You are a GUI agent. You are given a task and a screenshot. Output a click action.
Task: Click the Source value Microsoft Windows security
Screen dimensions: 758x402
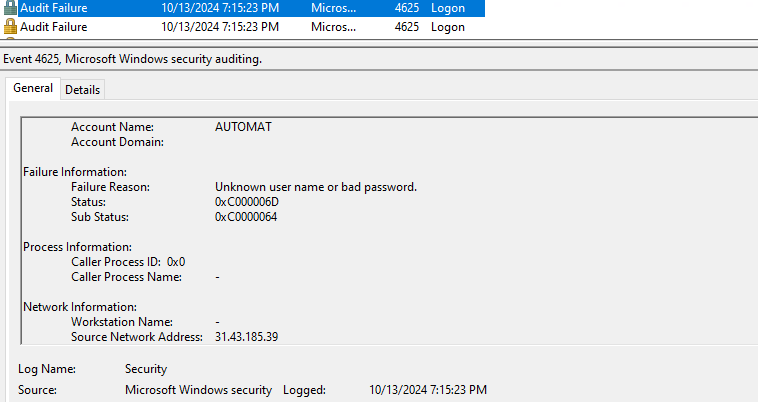[x=198, y=389]
